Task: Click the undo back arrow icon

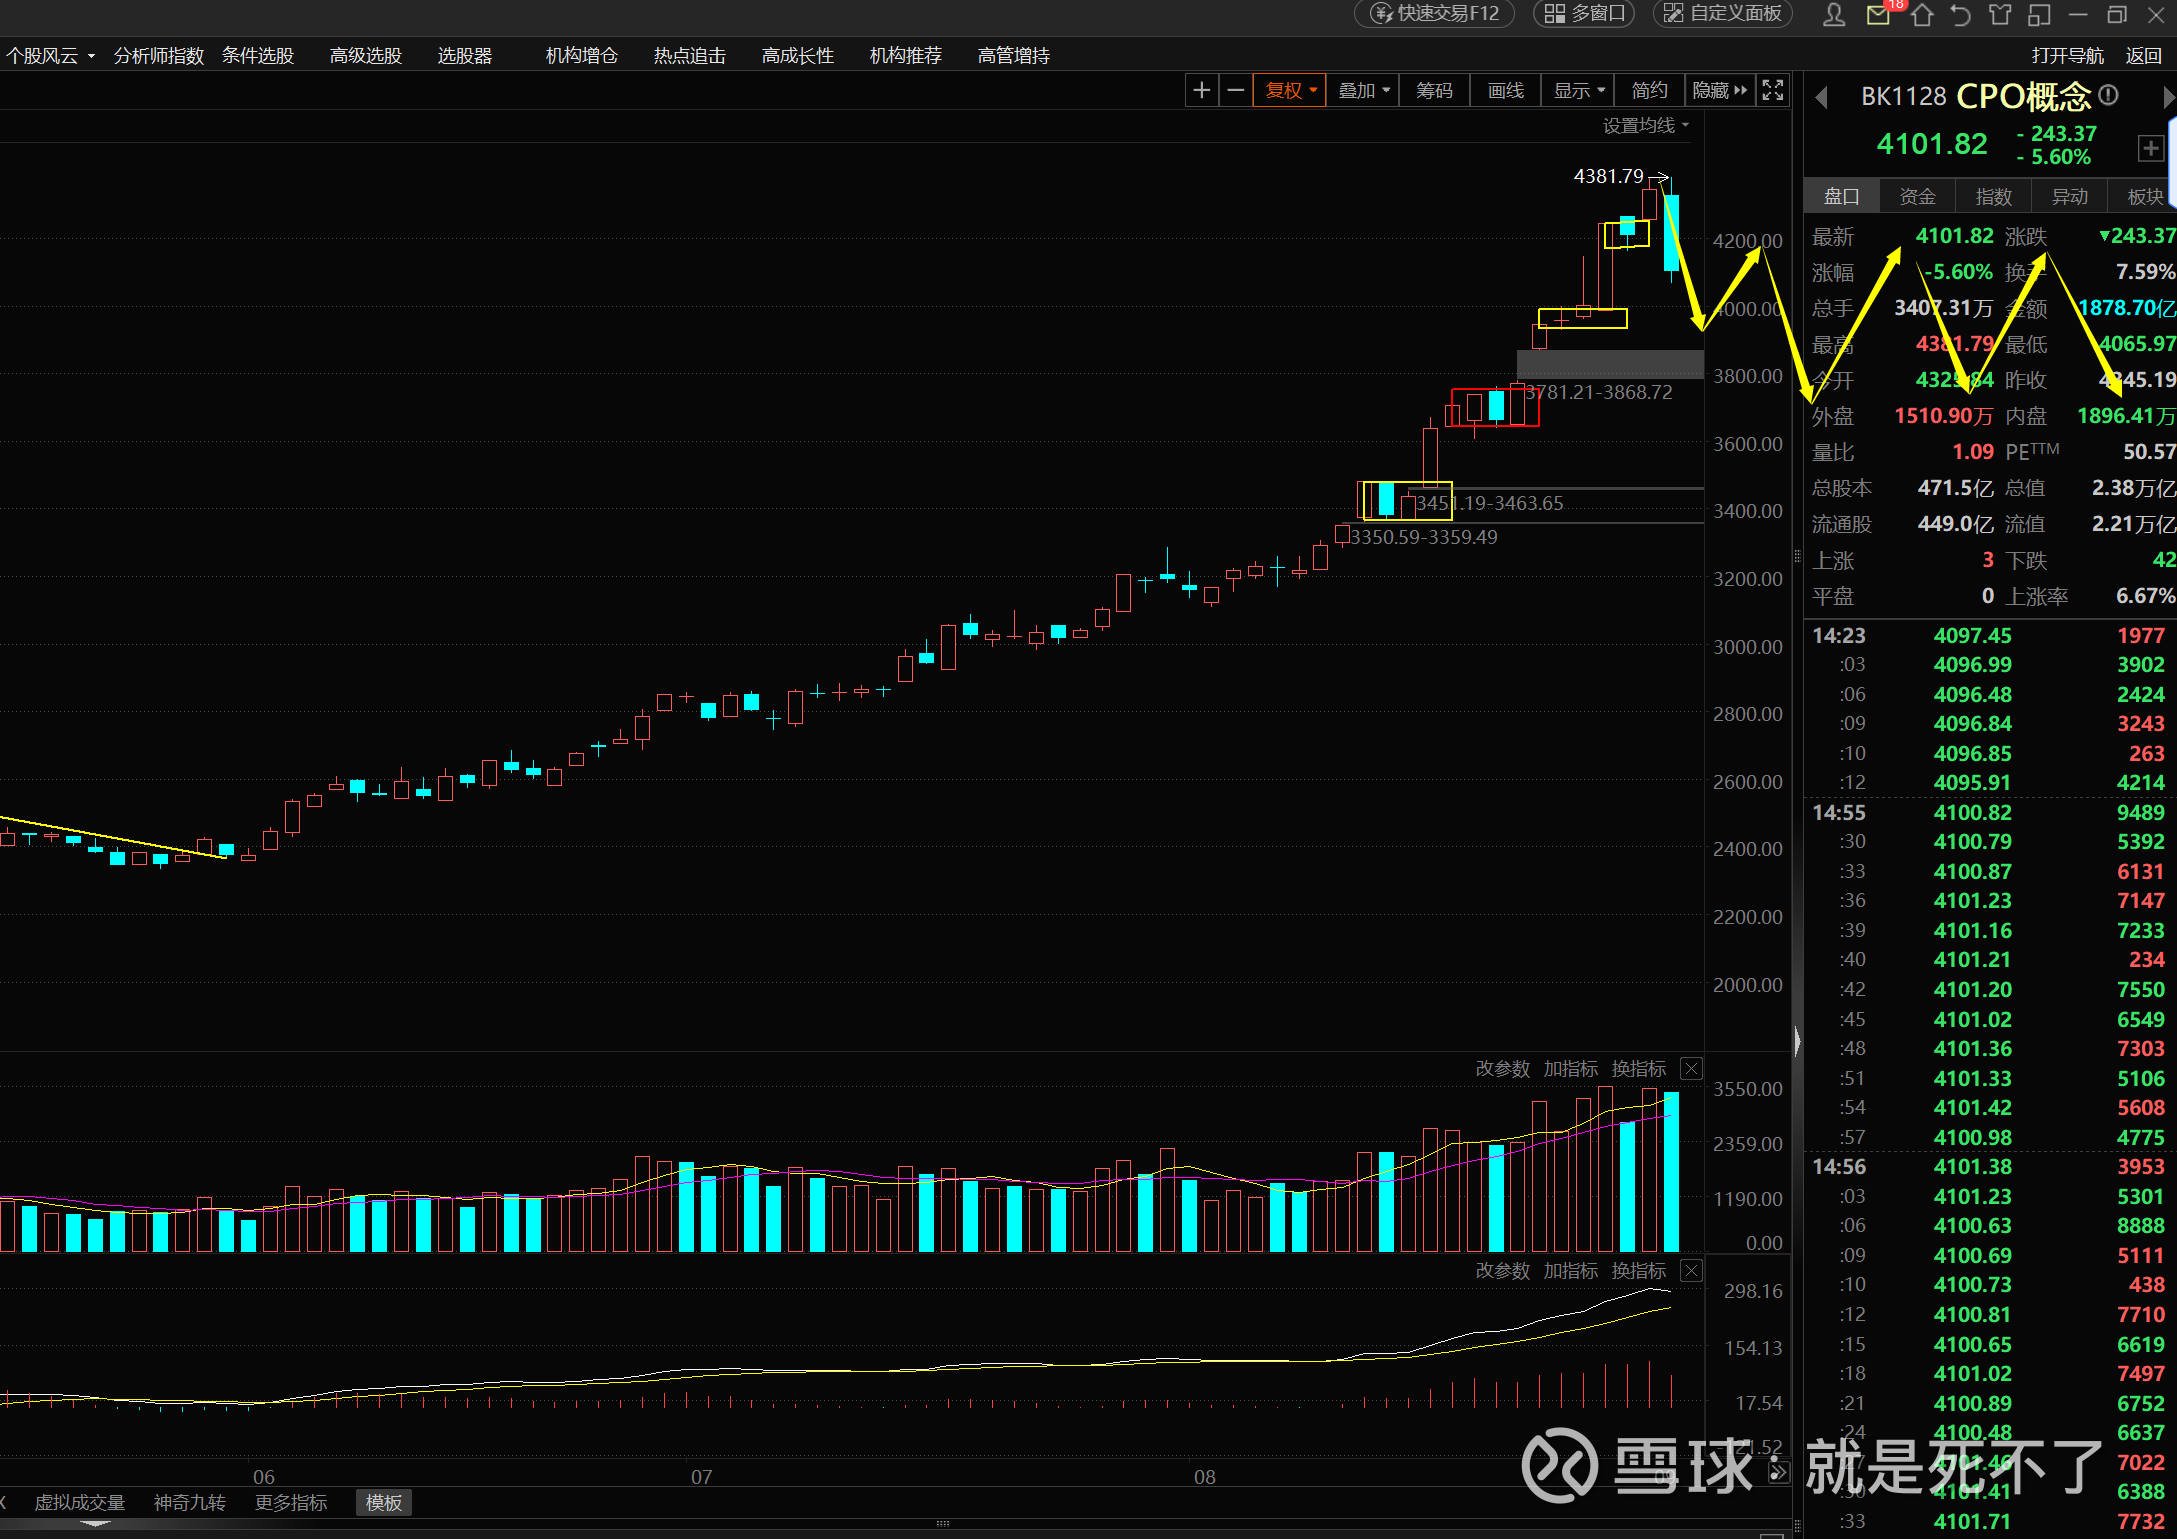Action: 1960,14
